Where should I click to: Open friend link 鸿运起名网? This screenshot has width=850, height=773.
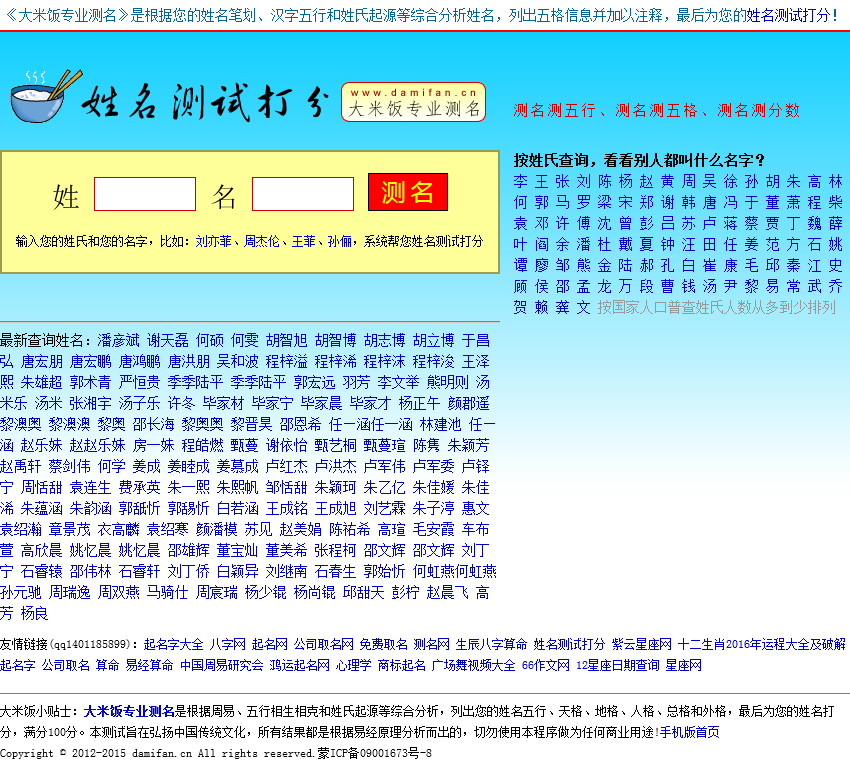coord(300,665)
